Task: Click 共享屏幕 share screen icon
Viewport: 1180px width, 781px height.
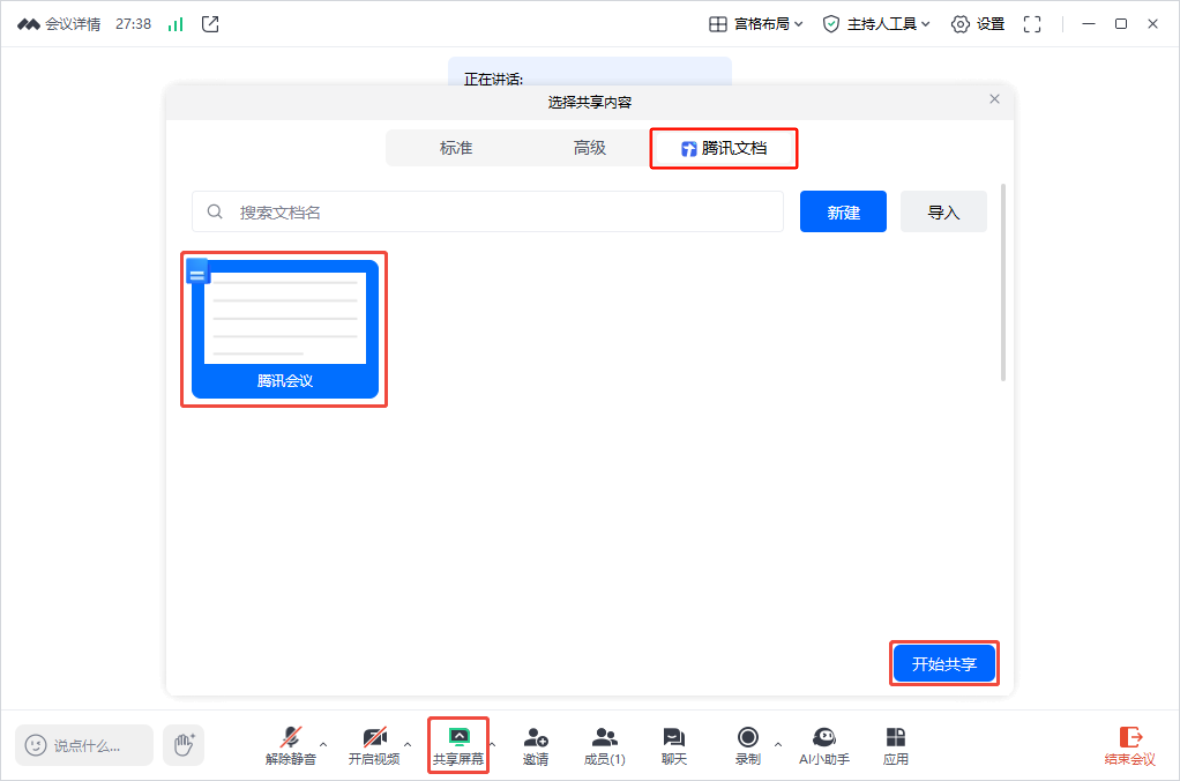Action: [458, 746]
